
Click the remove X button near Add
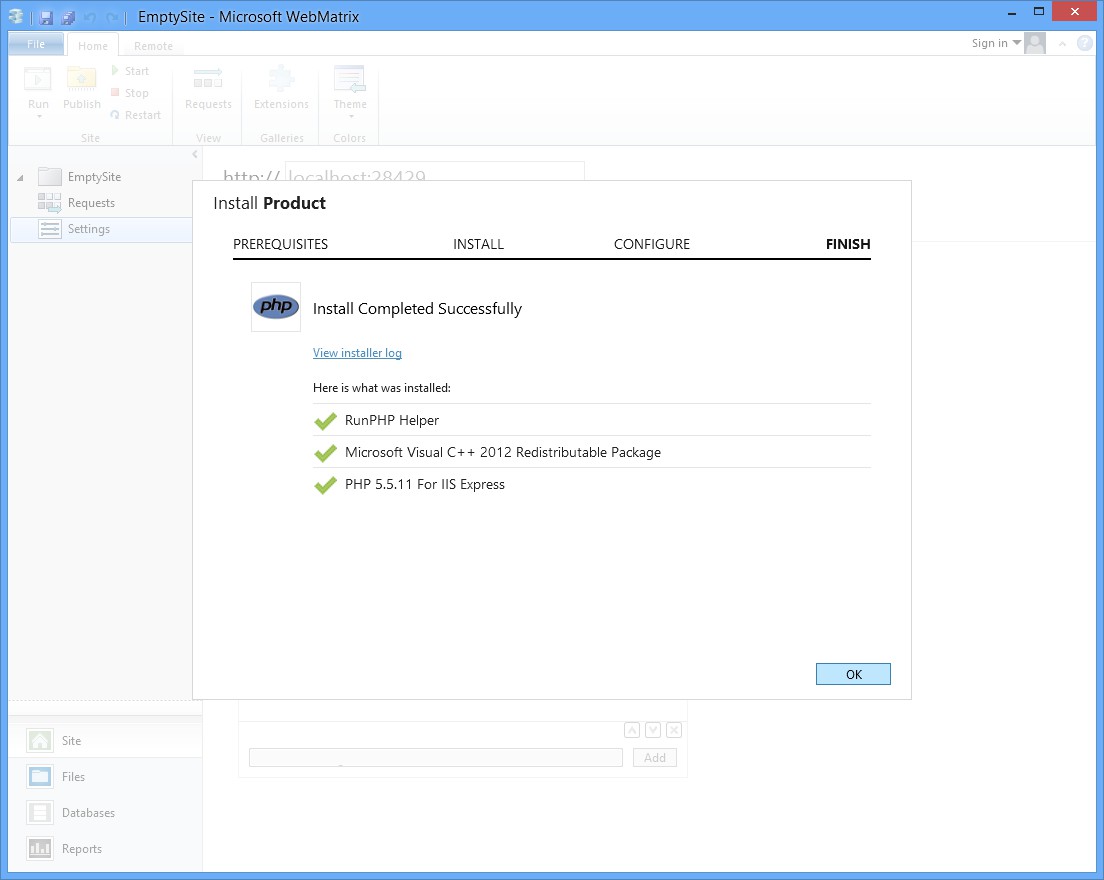pos(674,730)
